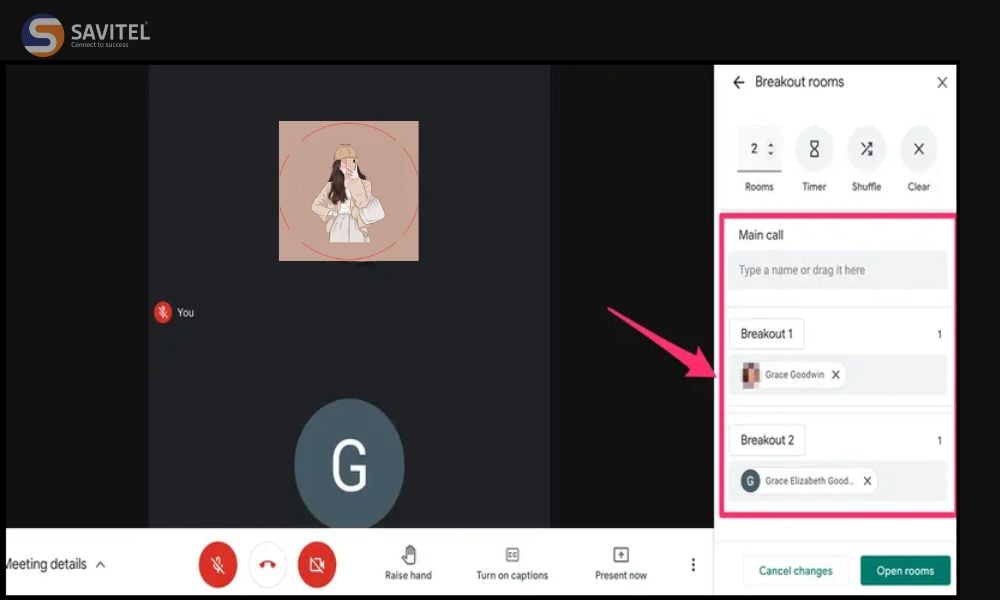Open more options three-dot menu
This screenshot has height=600, width=1000.
(x=693, y=564)
